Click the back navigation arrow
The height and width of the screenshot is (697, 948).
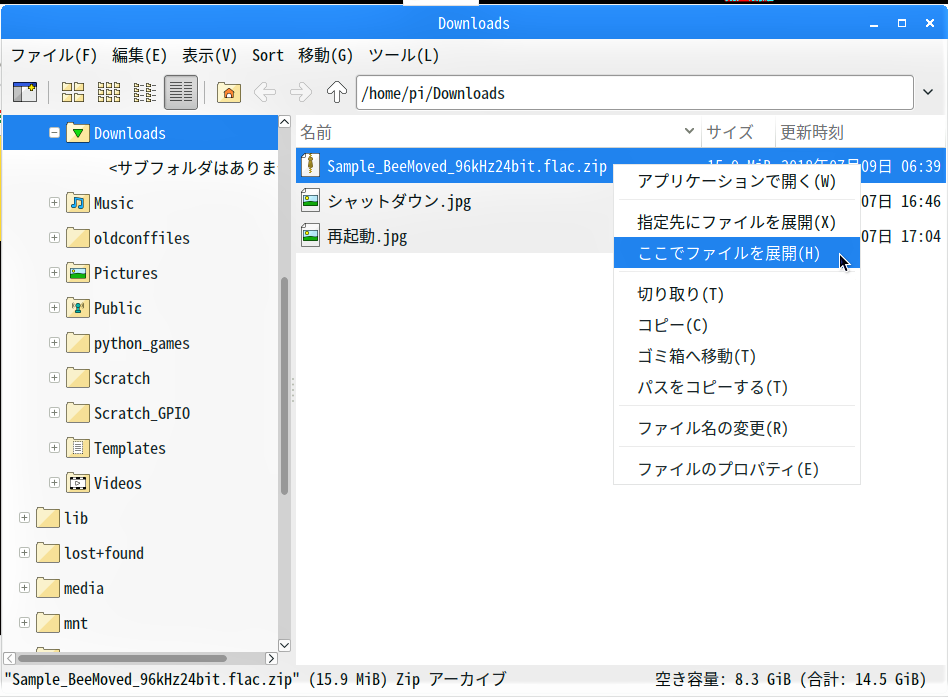[x=265, y=93]
